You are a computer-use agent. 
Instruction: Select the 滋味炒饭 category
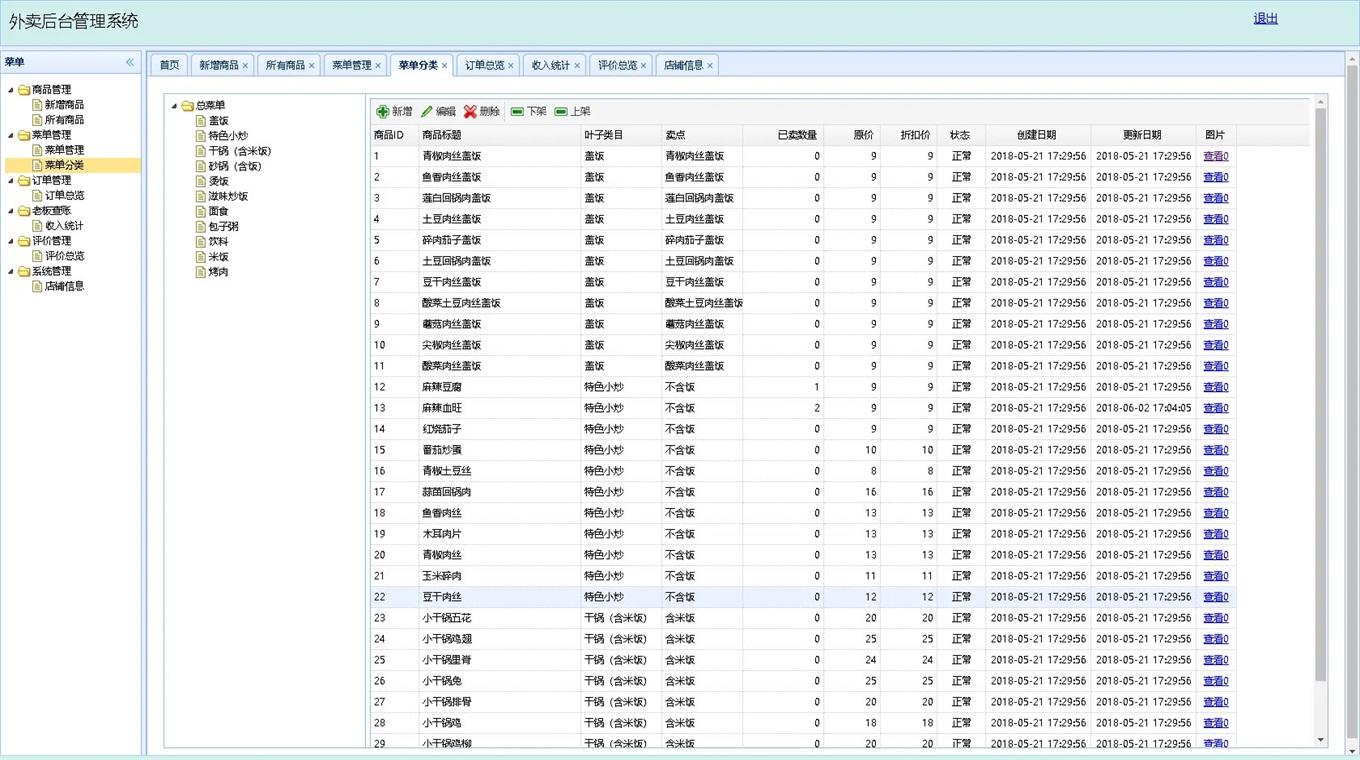tap(228, 196)
